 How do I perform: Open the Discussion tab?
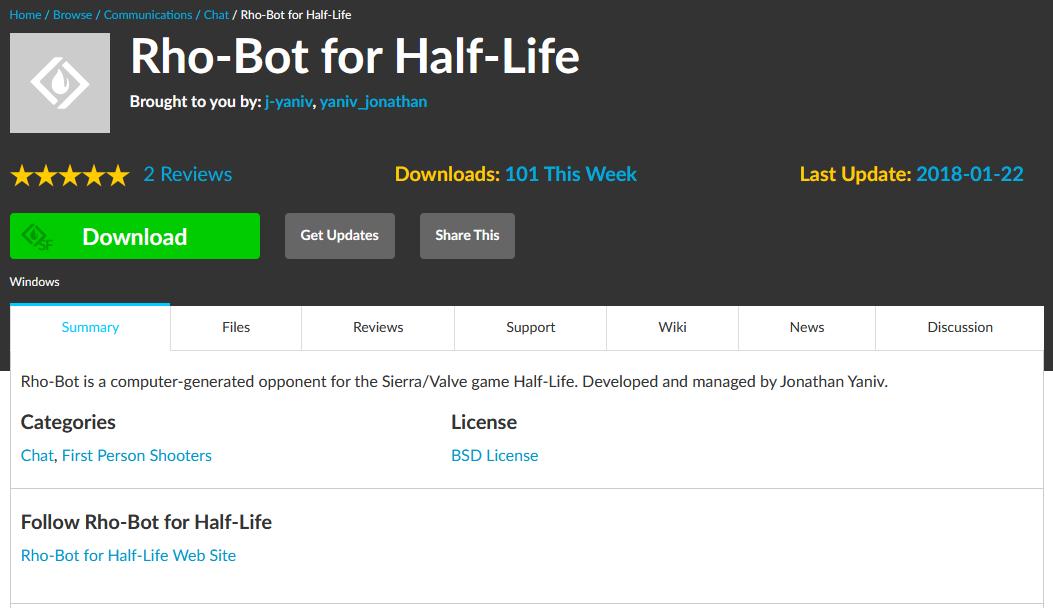coord(960,327)
